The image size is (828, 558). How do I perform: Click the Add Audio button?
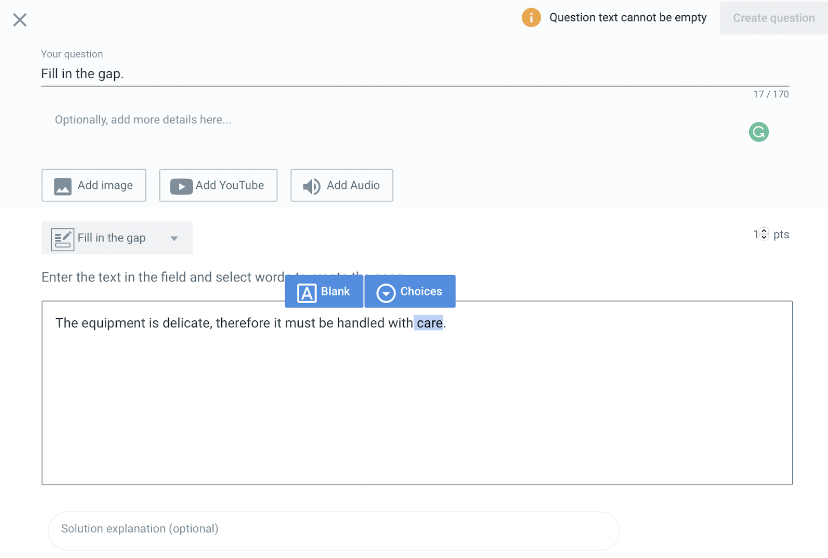[342, 185]
